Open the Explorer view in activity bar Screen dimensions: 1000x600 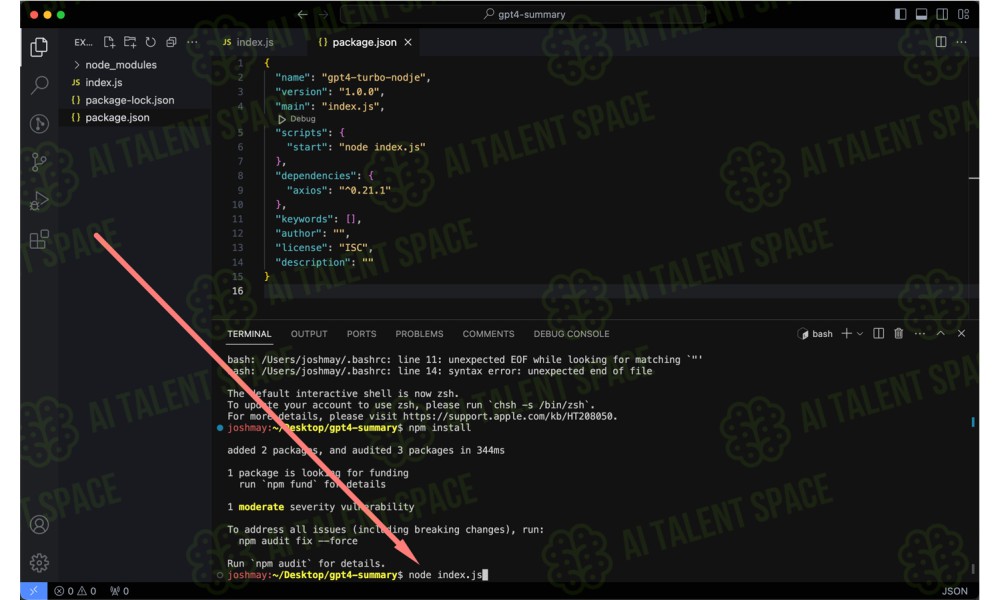pos(39,47)
